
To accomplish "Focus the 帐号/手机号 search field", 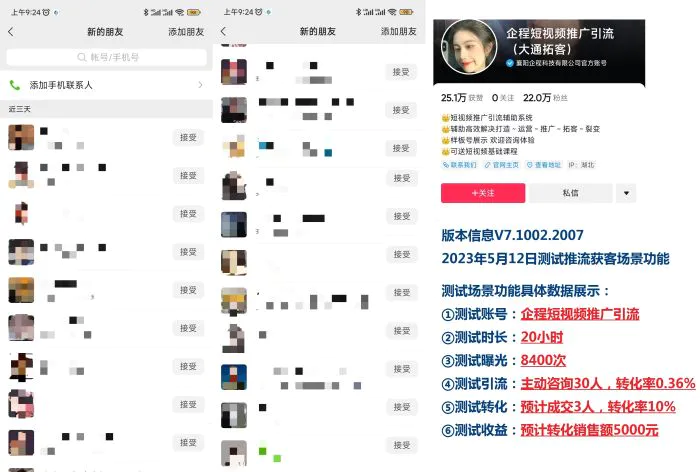I will pyautogui.click(x=106, y=57).
